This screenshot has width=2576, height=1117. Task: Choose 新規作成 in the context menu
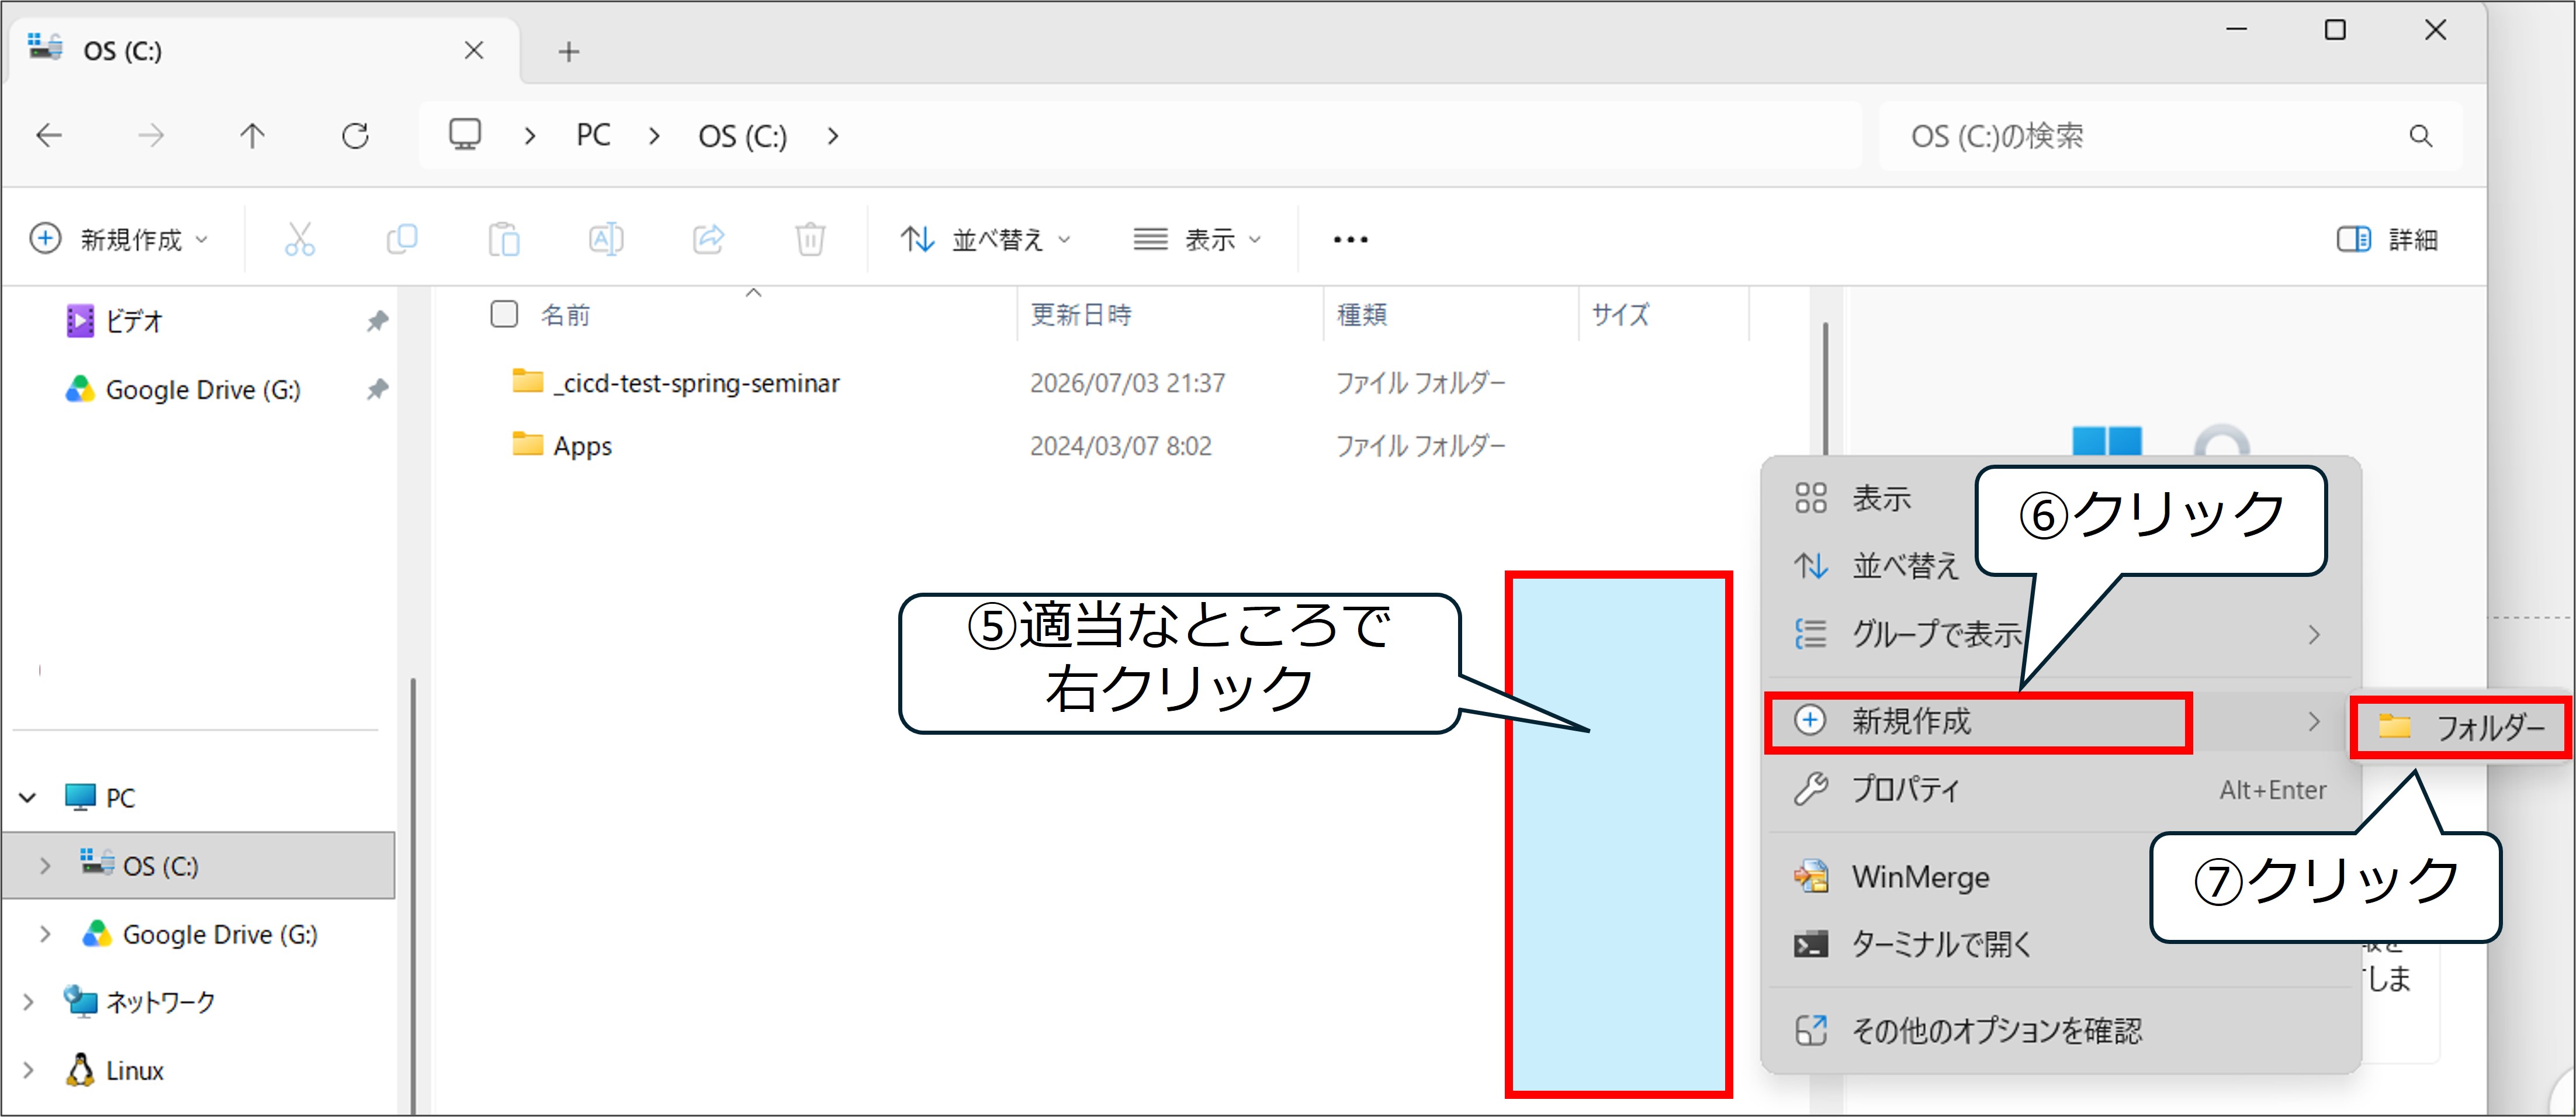pos(2060,721)
